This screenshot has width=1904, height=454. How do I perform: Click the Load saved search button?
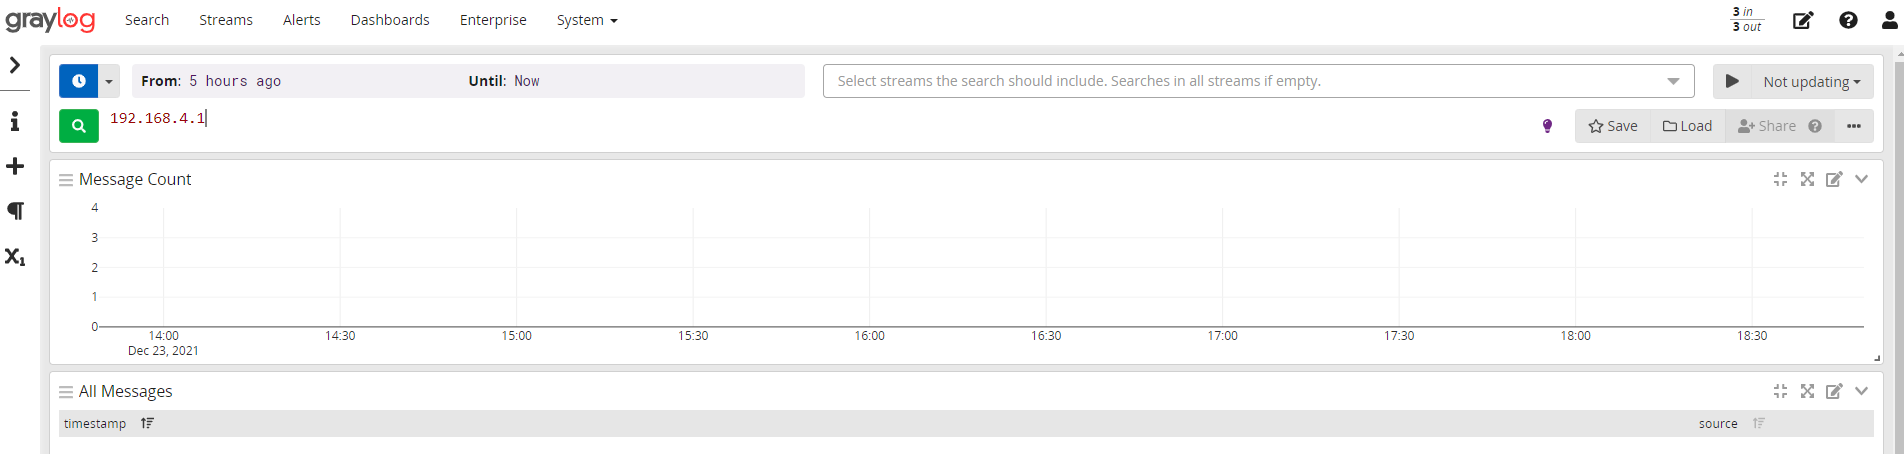(1687, 126)
